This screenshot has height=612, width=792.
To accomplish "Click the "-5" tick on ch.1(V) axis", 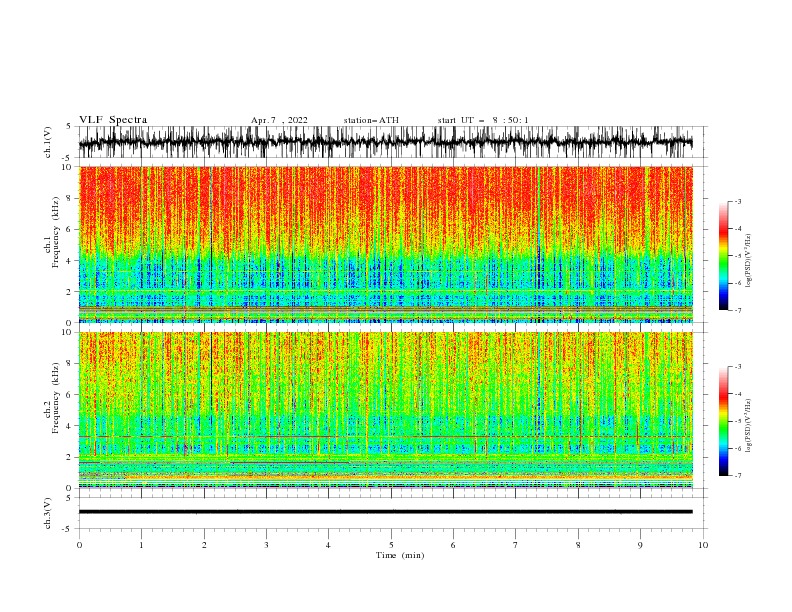I will 68,158.
